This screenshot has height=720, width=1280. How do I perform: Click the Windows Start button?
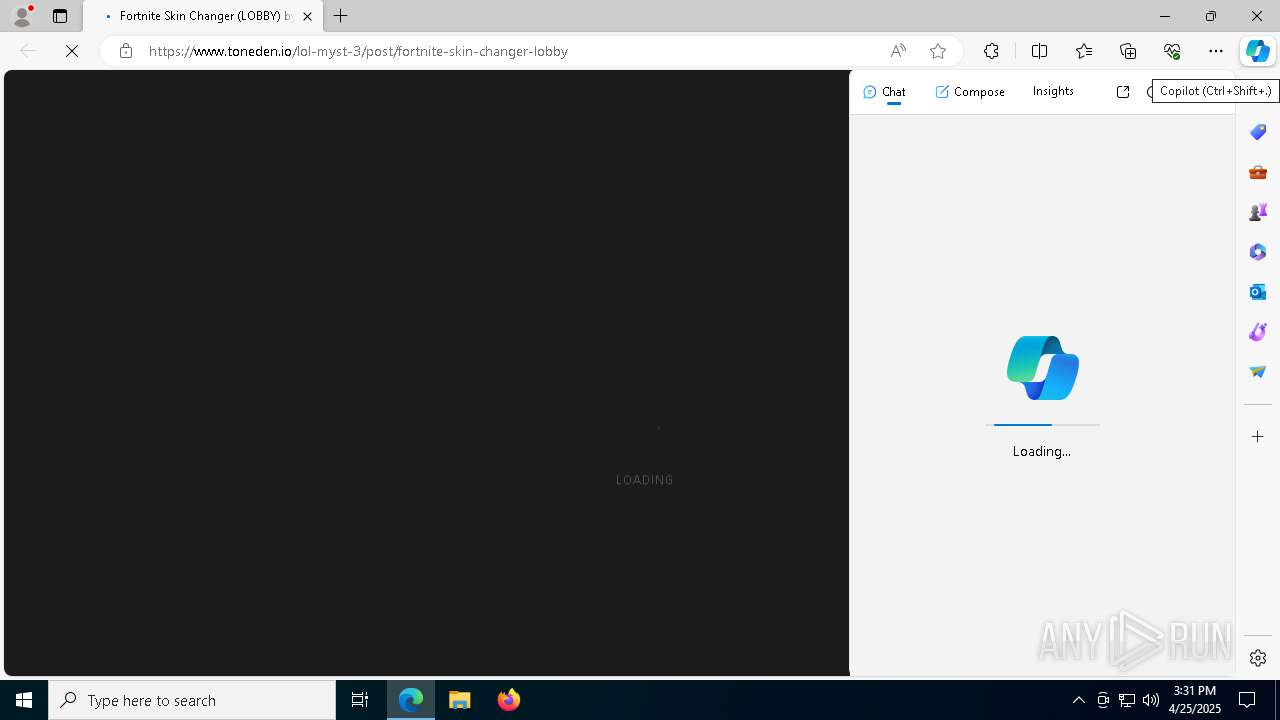coord(24,700)
